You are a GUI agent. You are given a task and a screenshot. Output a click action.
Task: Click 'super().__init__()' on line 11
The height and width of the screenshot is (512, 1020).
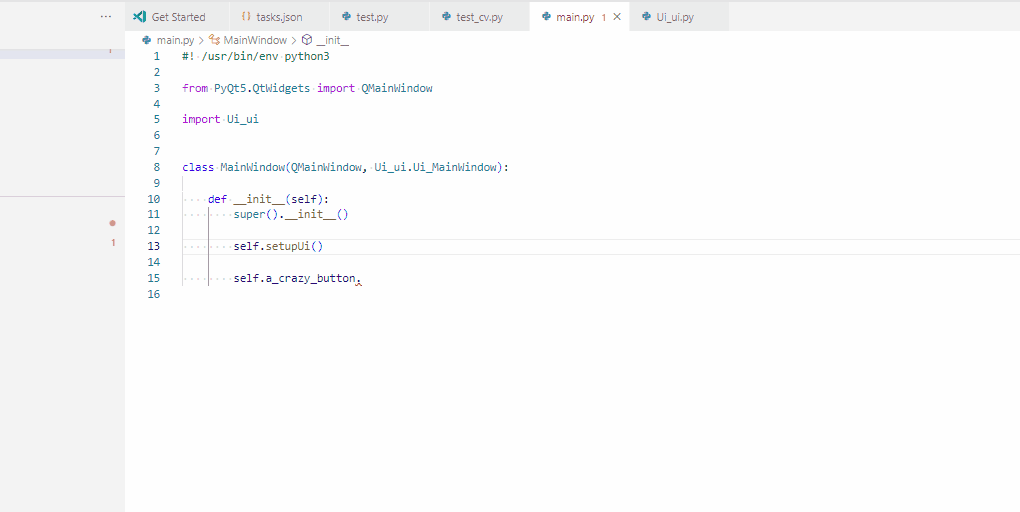pos(291,215)
